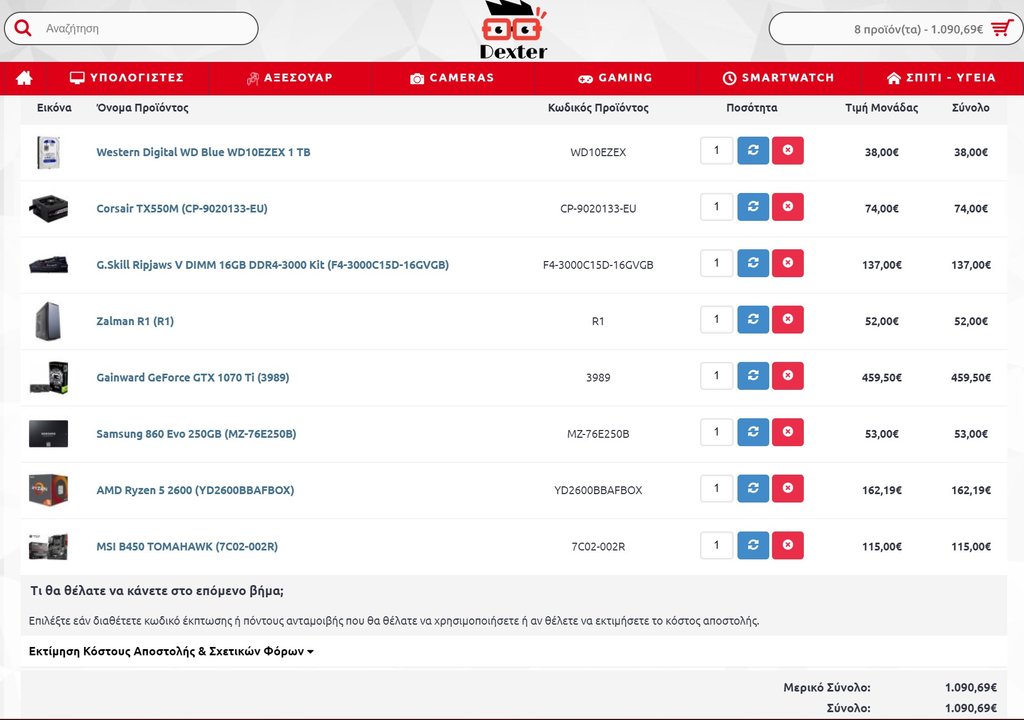Click unit price 459,50€ for Gainward
The image size is (1024, 720).
(x=882, y=377)
